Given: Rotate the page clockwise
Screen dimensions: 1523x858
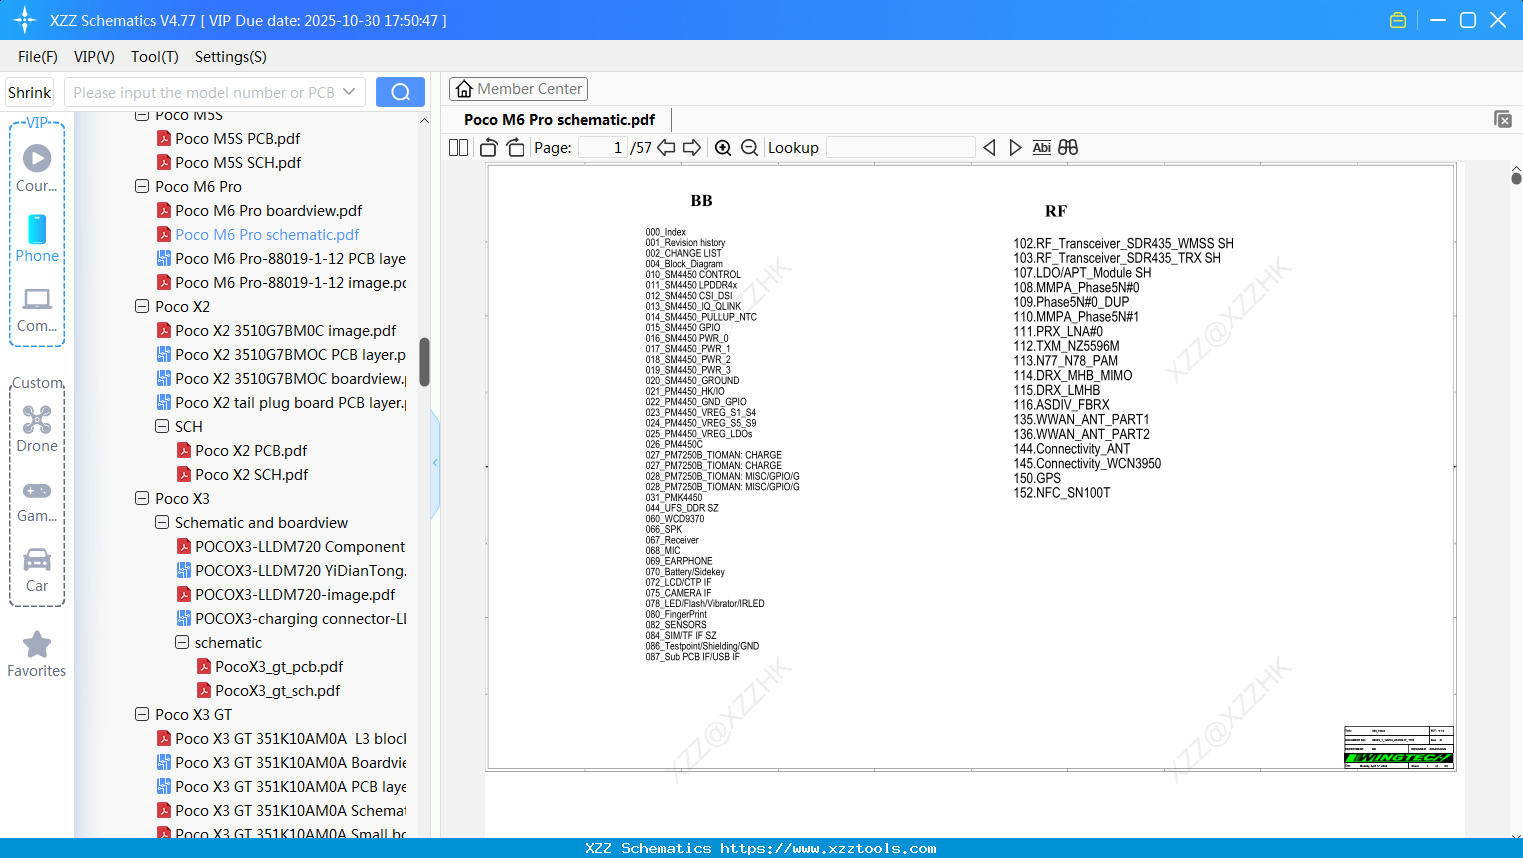Looking at the screenshot, I should pyautogui.click(x=516, y=148).
